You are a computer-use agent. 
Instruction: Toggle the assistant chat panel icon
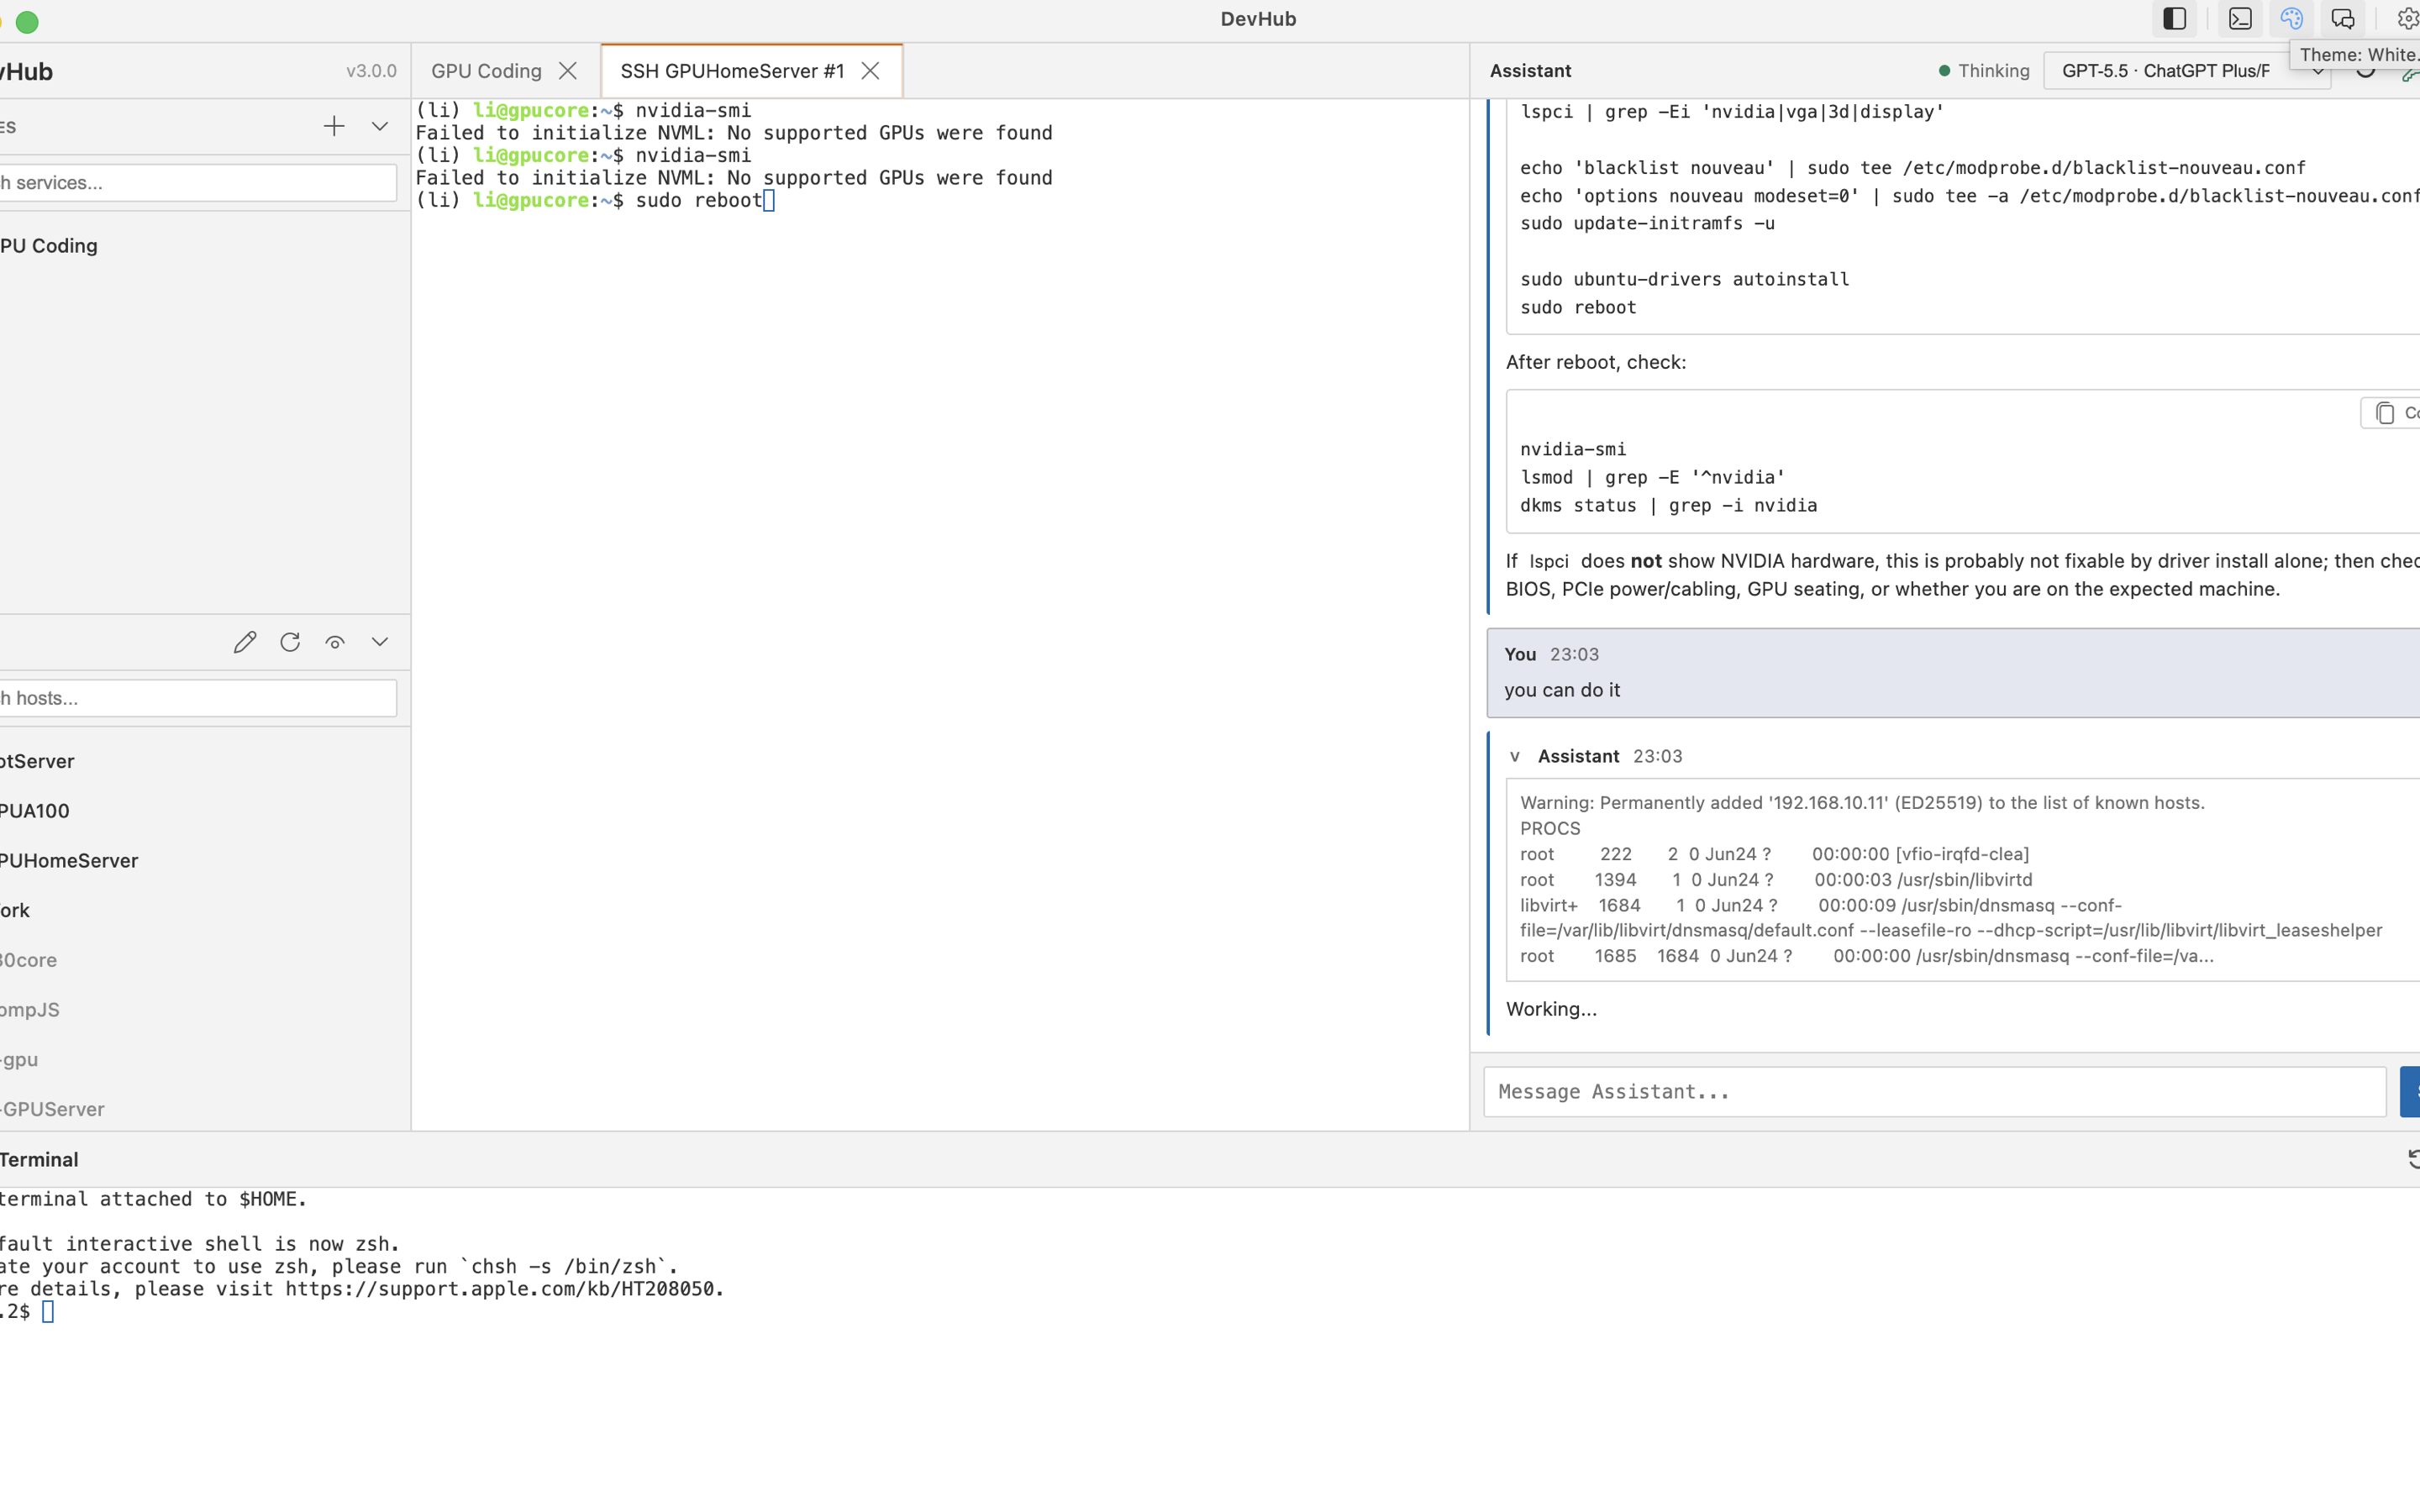pos(2342,19)
